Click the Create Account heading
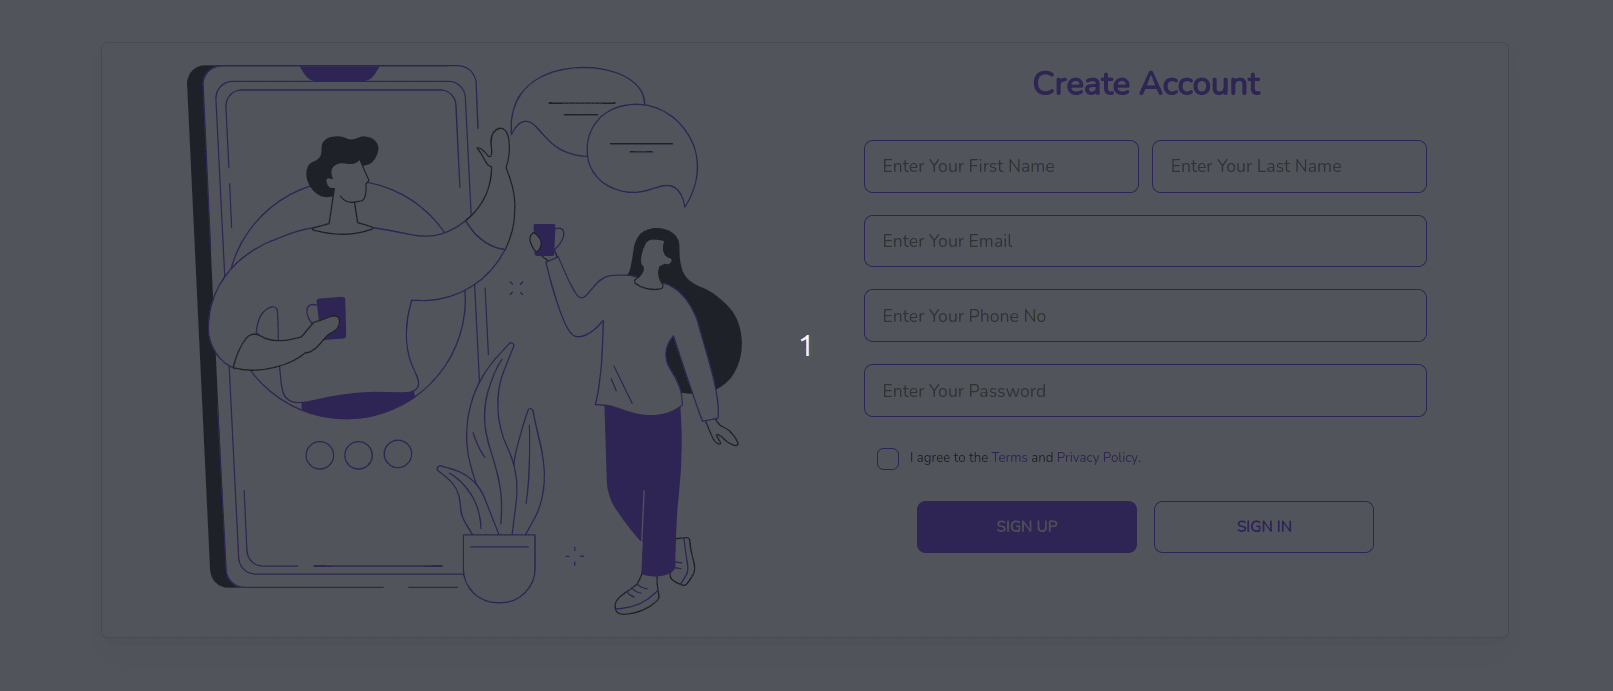This screenshot has width=1613, height=691. pos(1146,84)
